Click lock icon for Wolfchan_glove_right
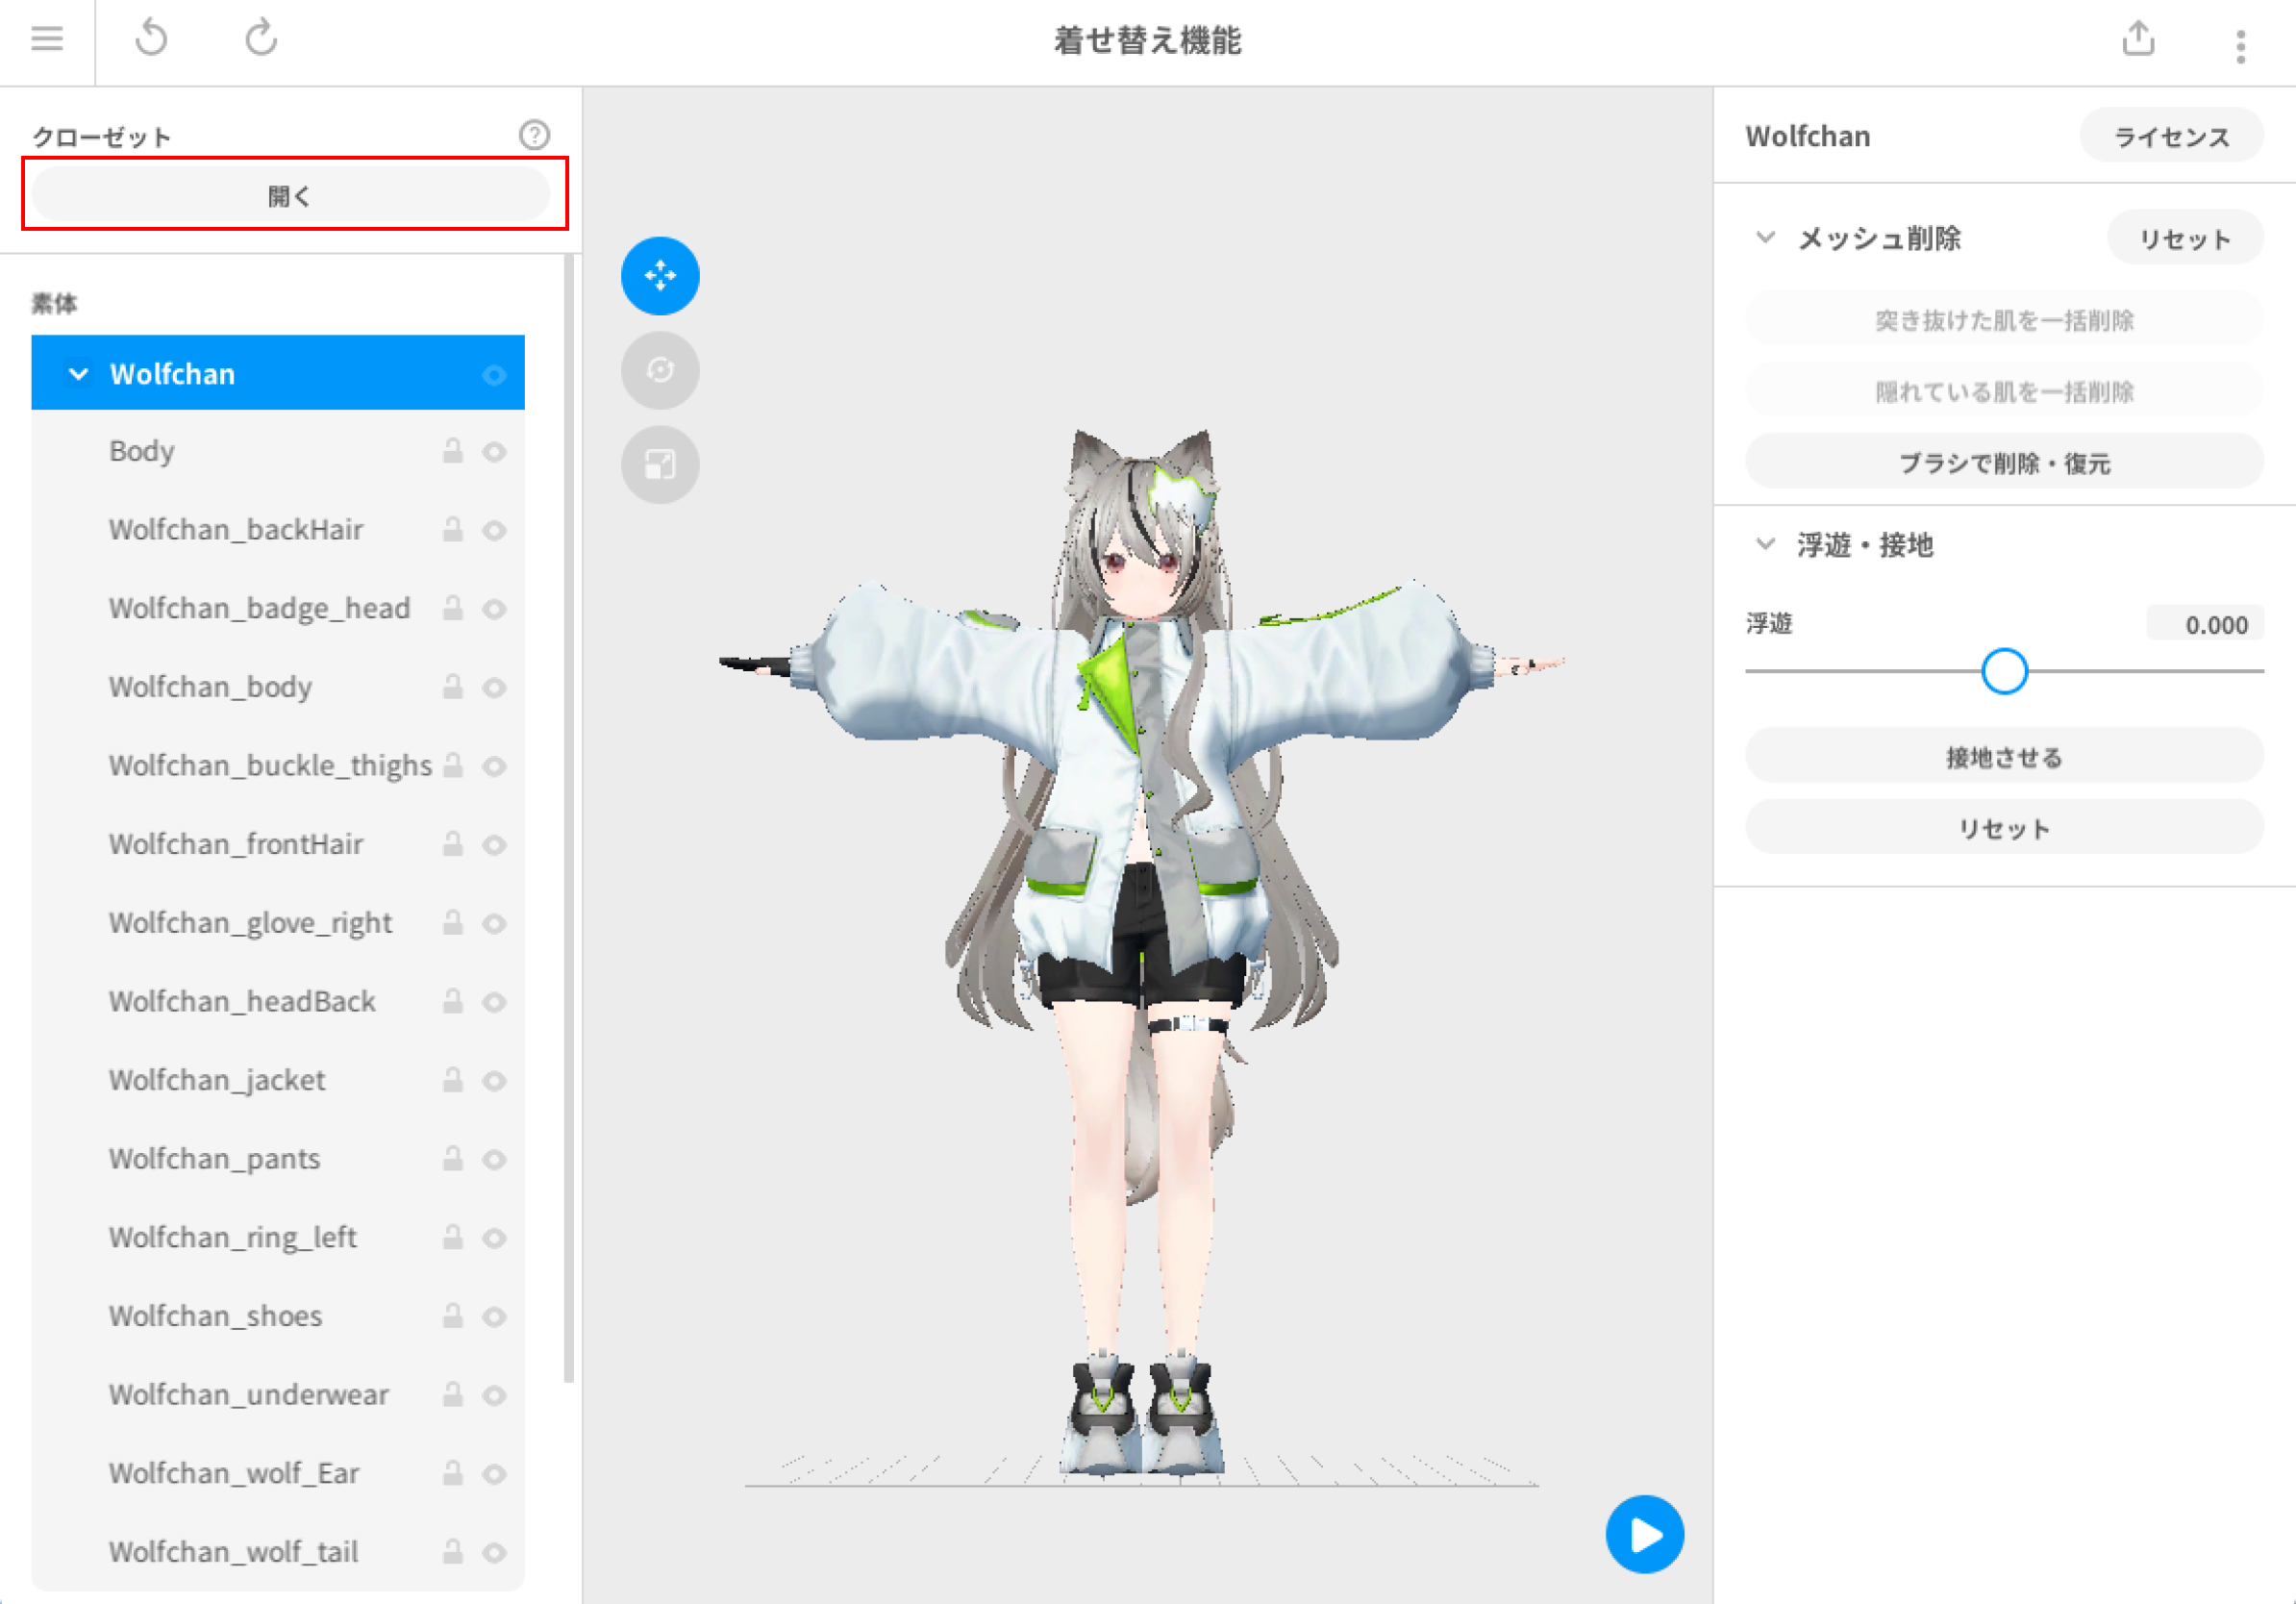The height and width of the screenshot is (1604, 2296). [x=453, y=922]
